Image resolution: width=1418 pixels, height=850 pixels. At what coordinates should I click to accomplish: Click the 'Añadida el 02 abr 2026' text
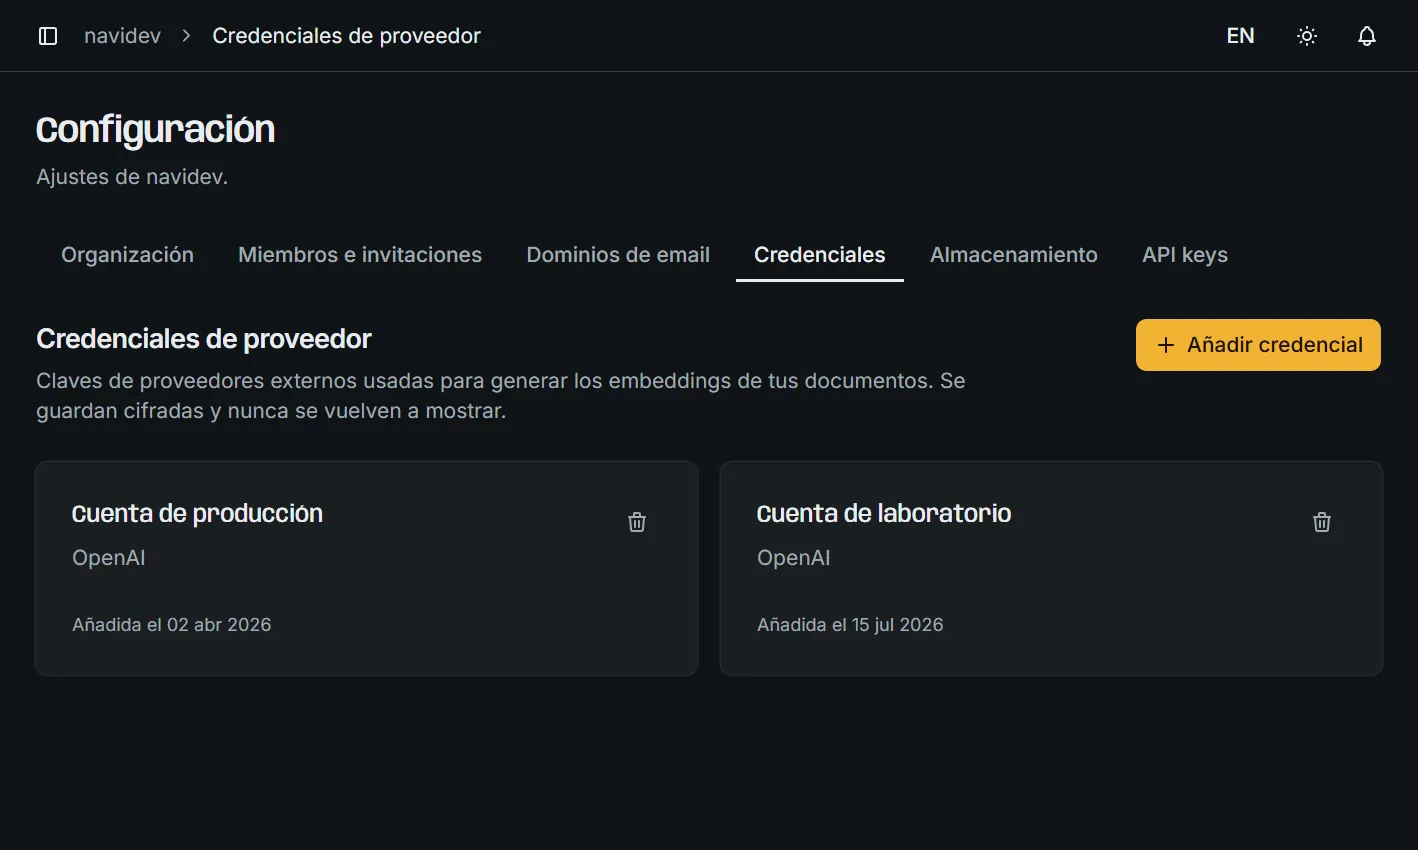point(171,625)
